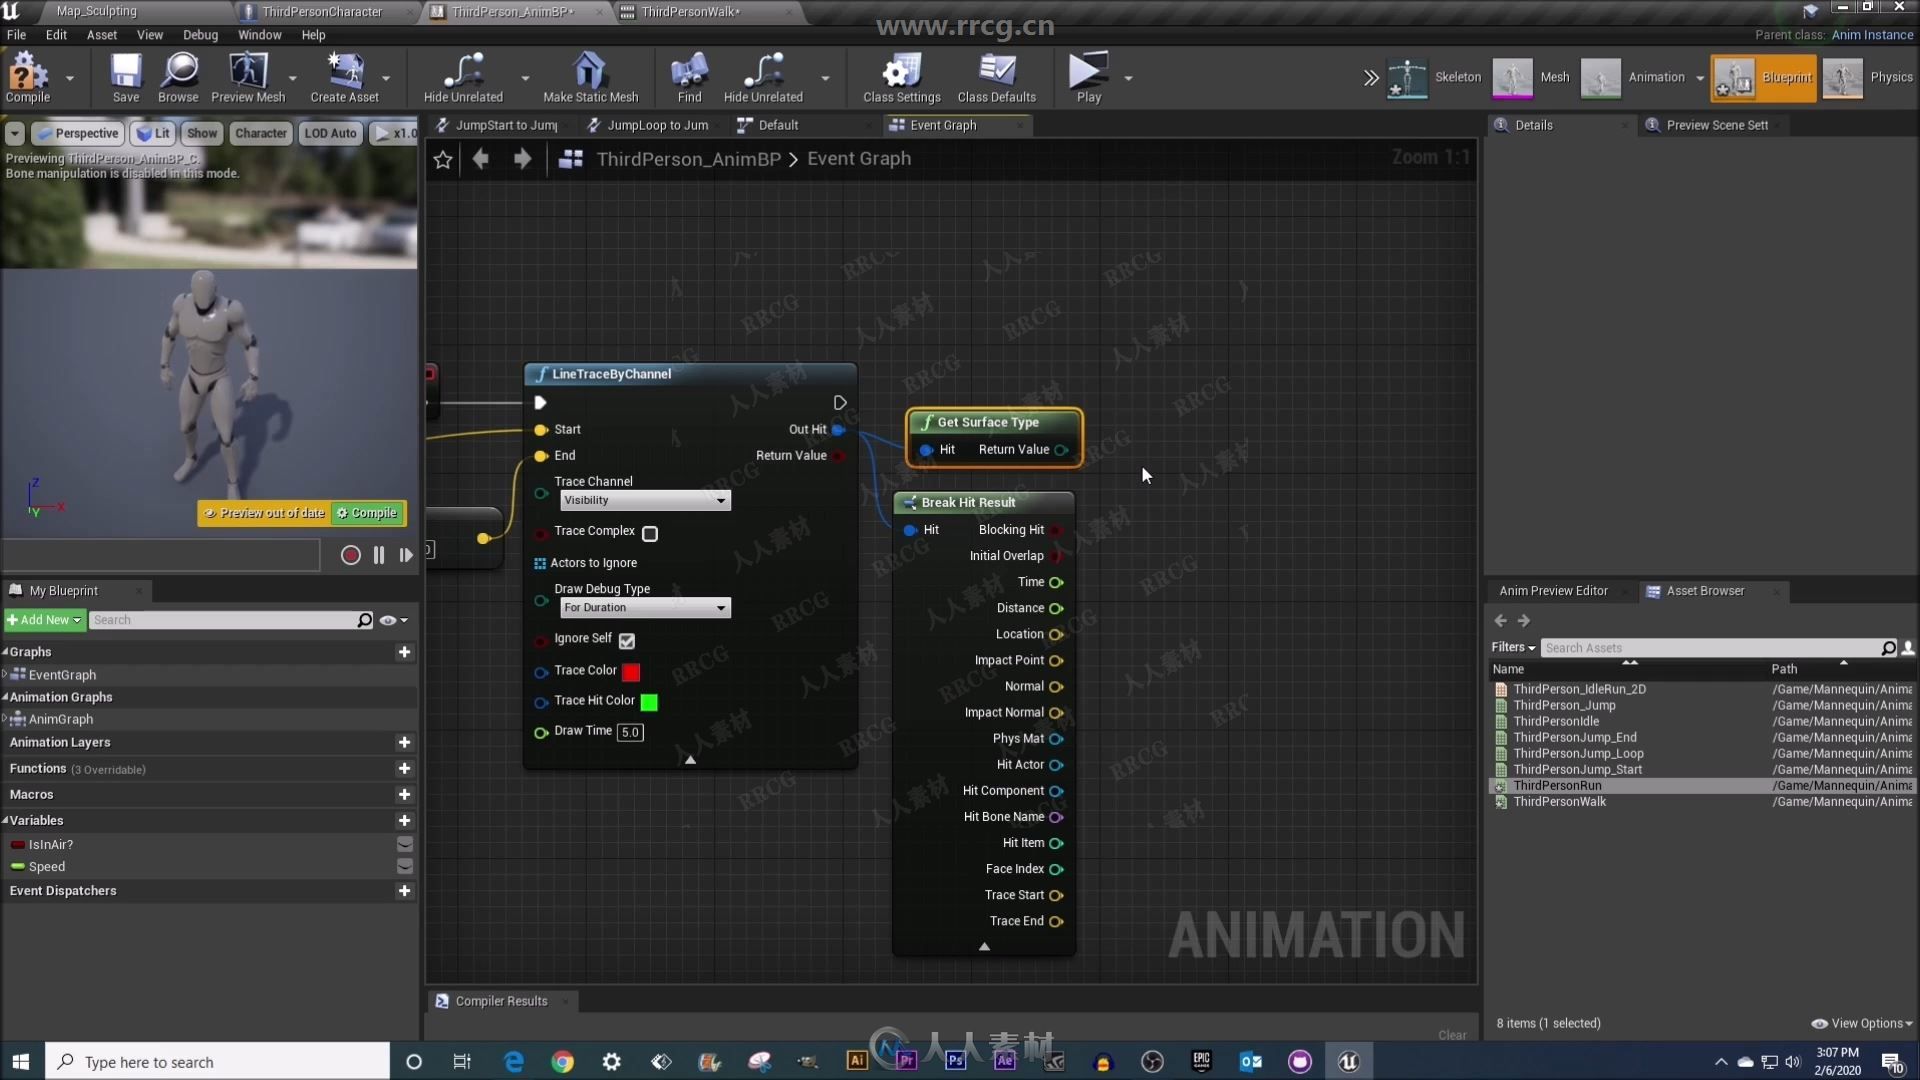The width and height of the screenshot is (1920, 1080).
Task: Open viewport options dropdown arrow
Action: click(15, 133)
